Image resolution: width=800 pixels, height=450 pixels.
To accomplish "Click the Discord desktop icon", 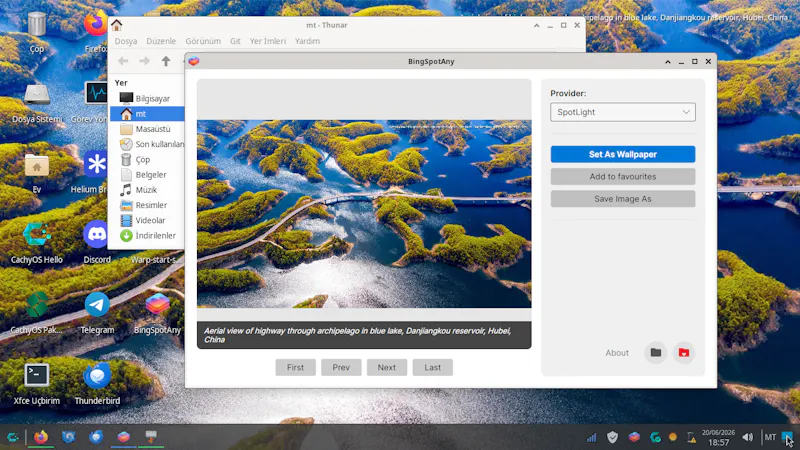I will coord(96,234).
